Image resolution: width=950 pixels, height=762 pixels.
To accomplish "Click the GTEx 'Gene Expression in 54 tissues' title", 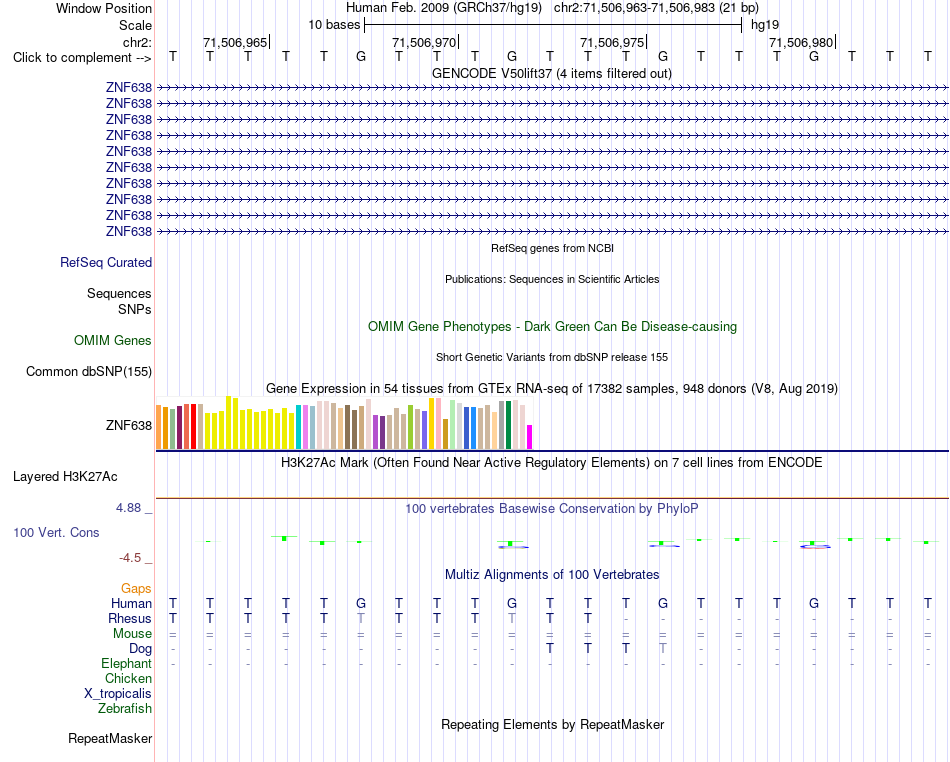I will click(x=552, y=388).
